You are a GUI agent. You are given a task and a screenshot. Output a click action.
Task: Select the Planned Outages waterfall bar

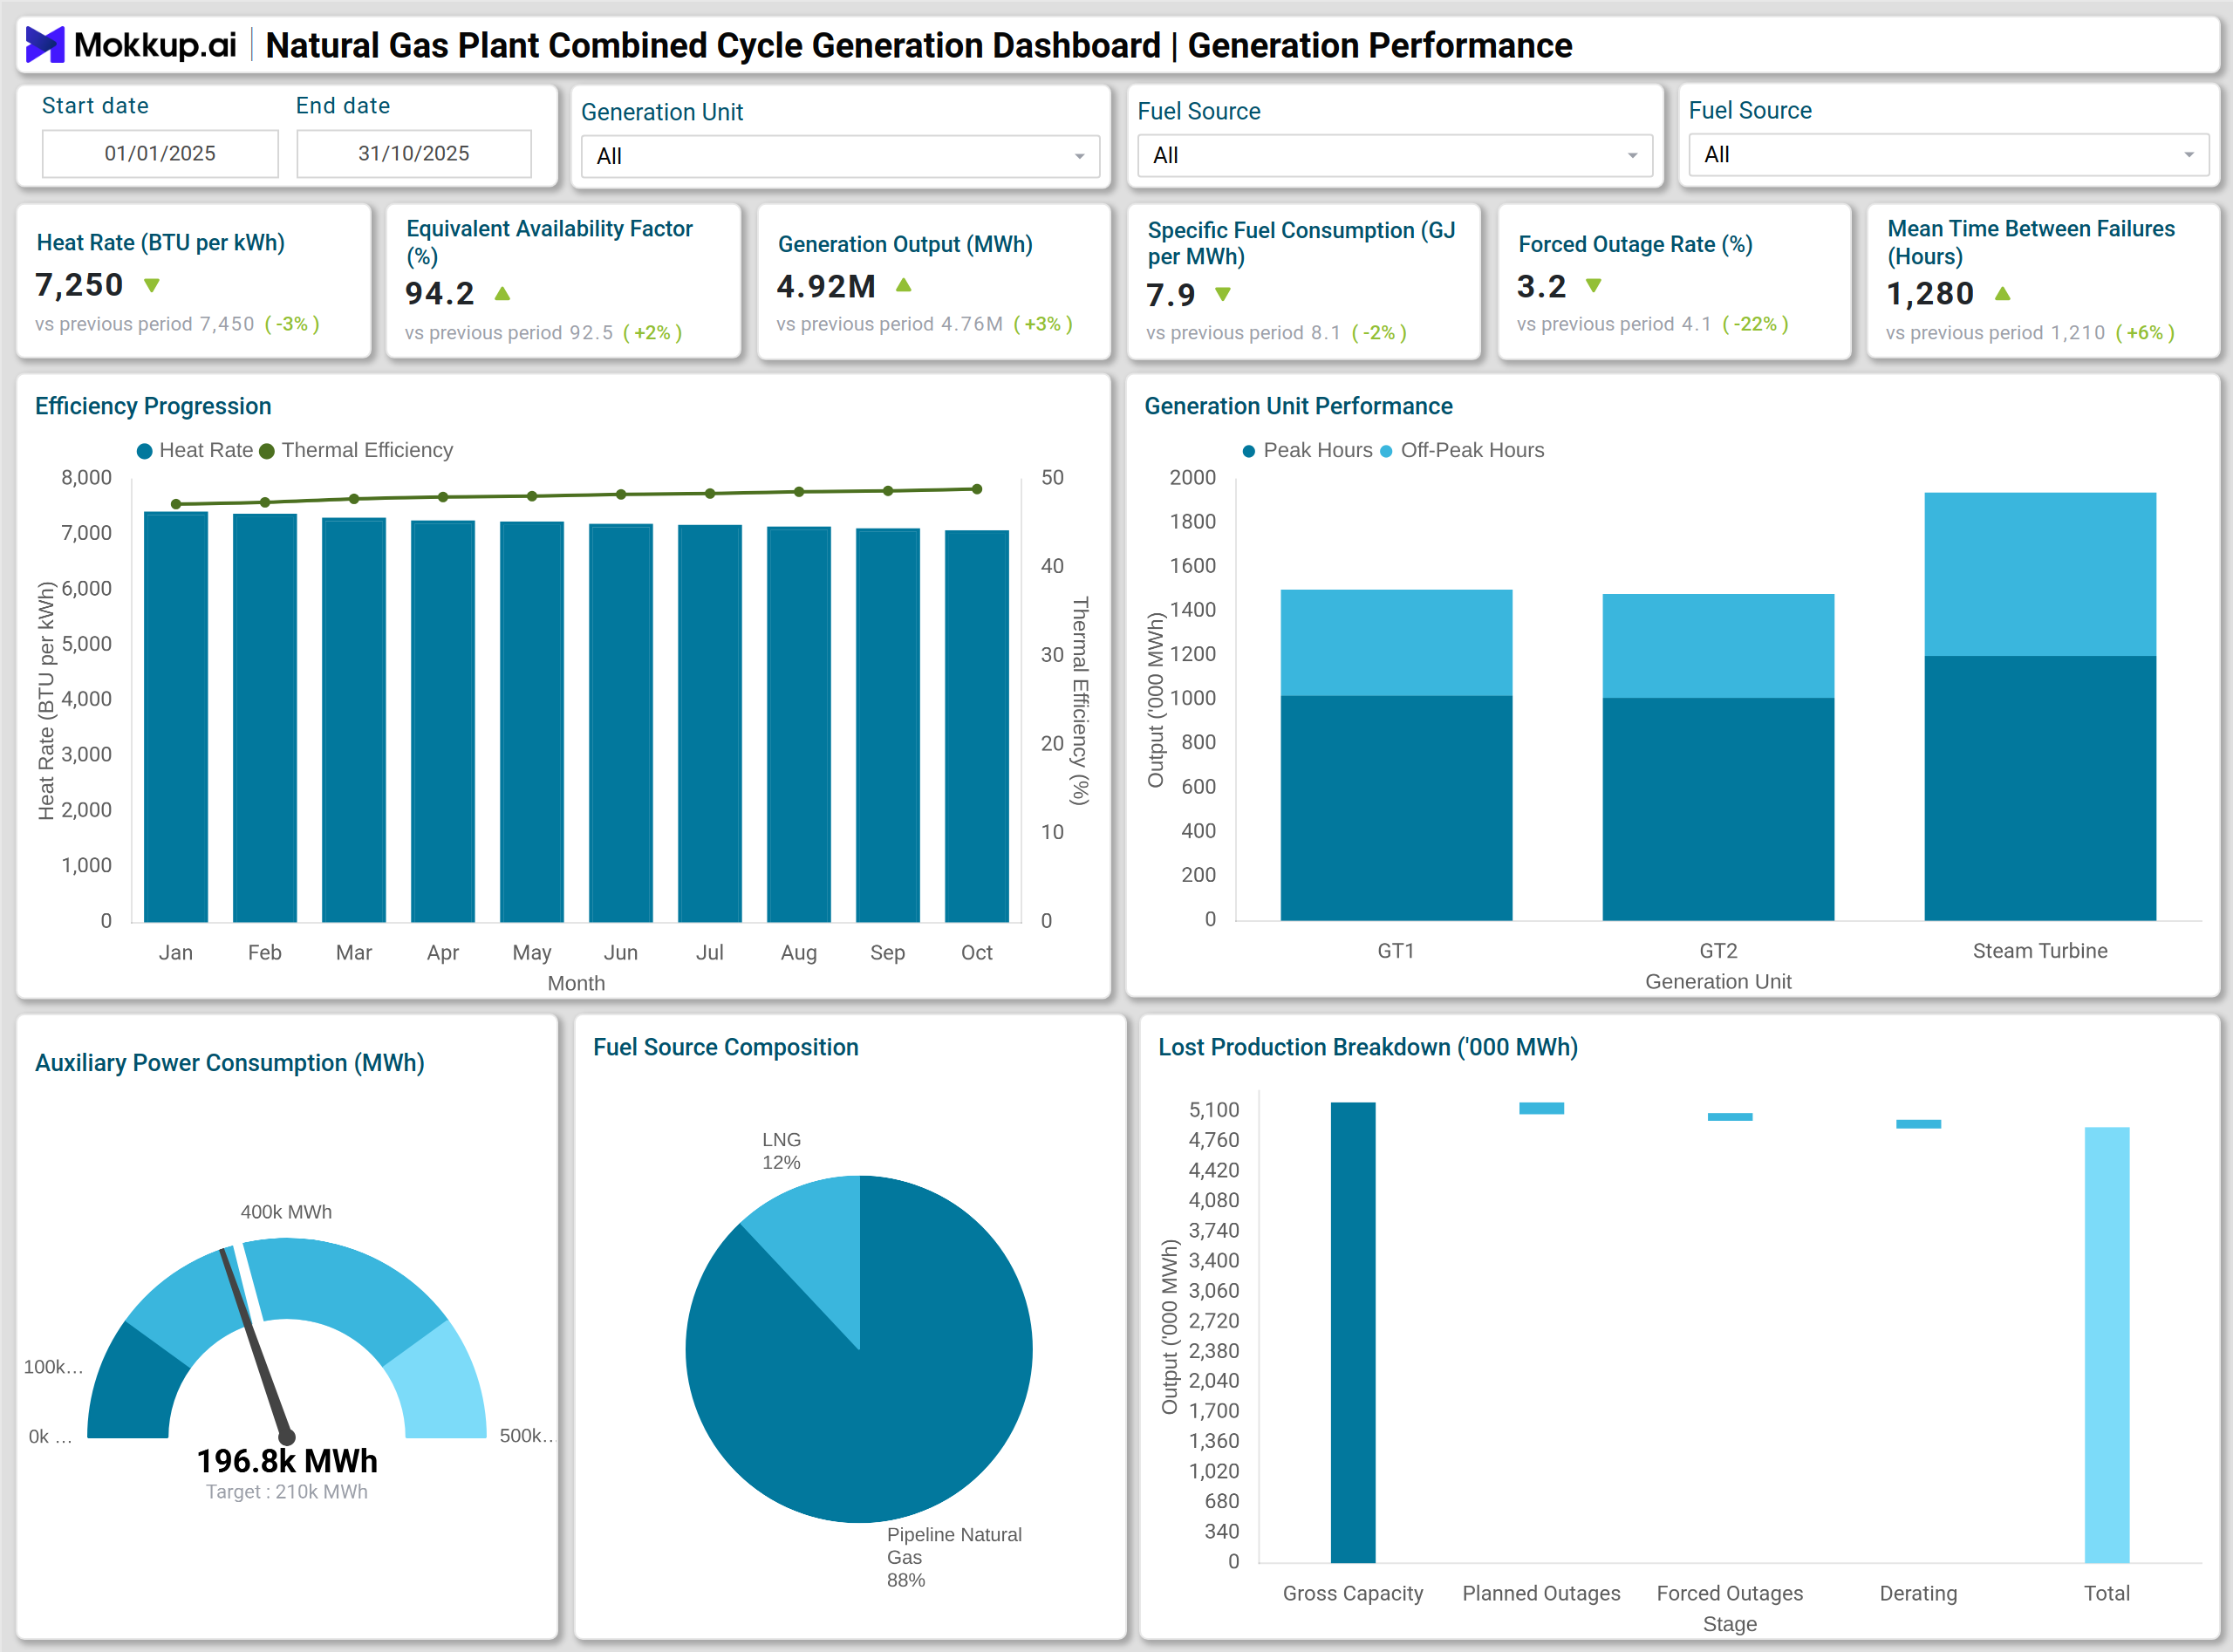click(1542, 1108)
